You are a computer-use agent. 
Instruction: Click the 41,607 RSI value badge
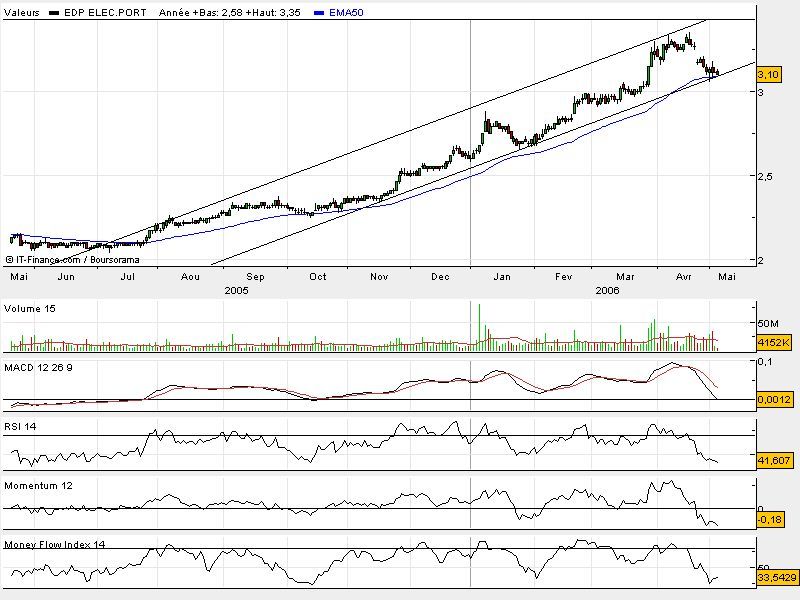coord(774,461)
